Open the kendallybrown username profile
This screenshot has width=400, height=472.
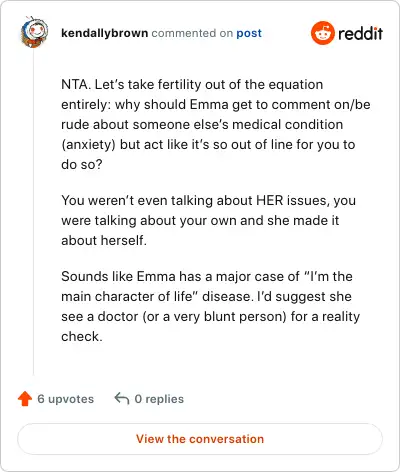[105, 33]
